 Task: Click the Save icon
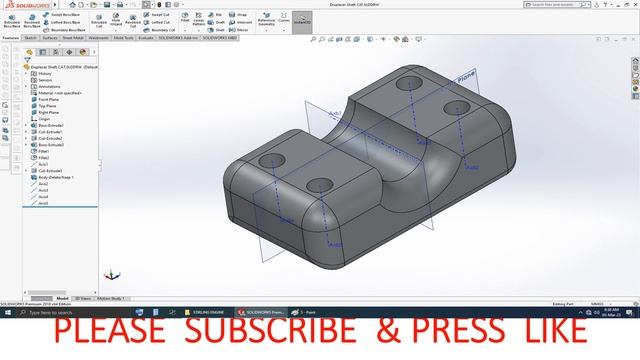107,4
